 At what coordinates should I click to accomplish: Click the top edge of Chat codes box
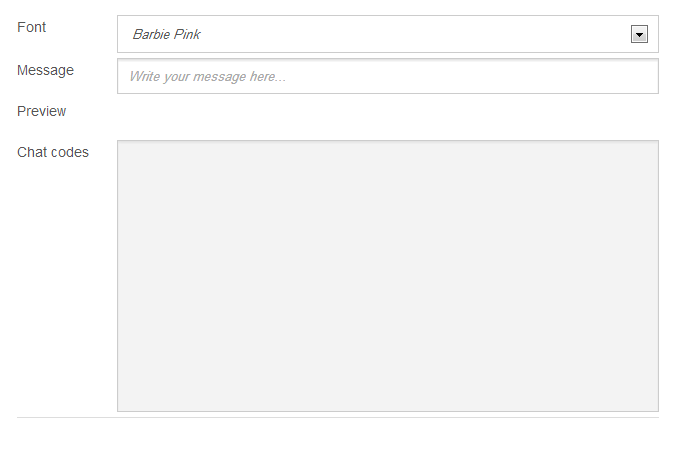point(387,141)
